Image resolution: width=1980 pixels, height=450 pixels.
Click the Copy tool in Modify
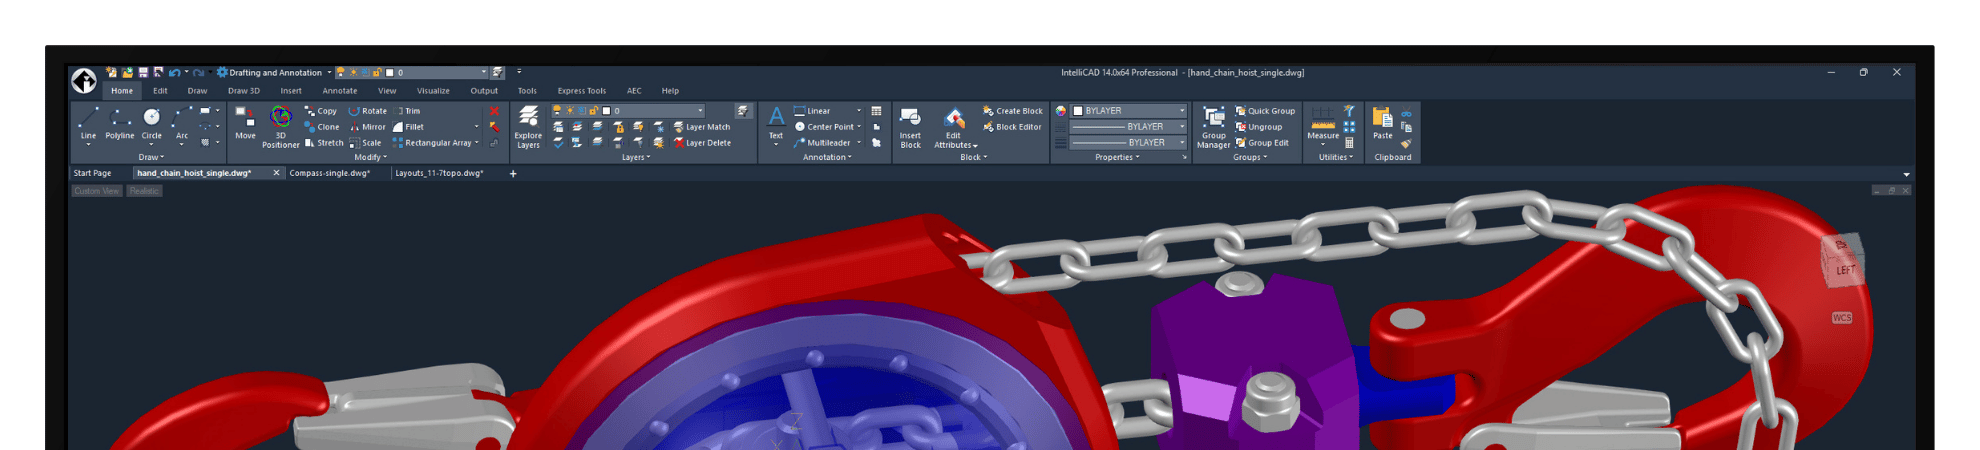pos(321,111)
